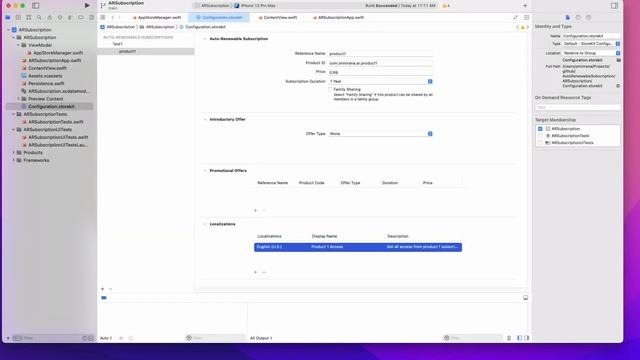Image resolution: width=640 pixels, height=360 pixels.
Task: Toggle the navigator sidebar icon
Action: coord(36,6)
